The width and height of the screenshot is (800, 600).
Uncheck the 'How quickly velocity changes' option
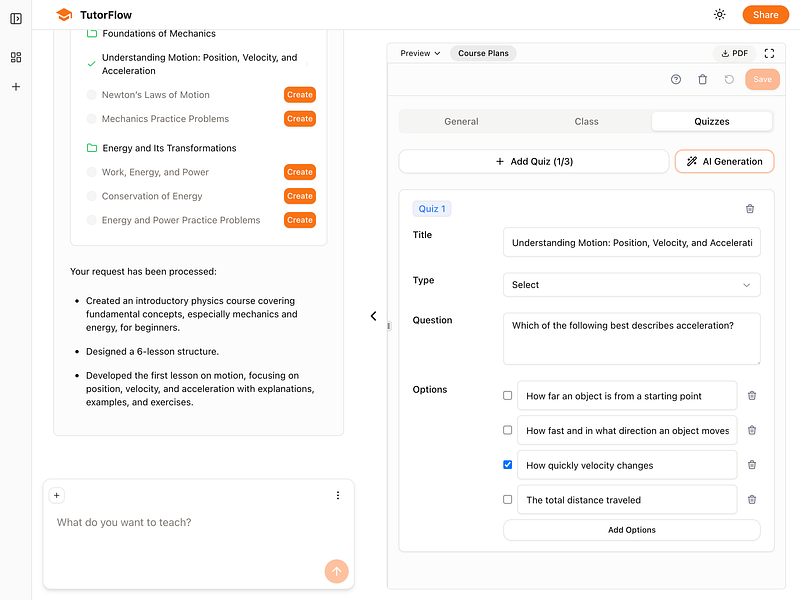(507, 465)
